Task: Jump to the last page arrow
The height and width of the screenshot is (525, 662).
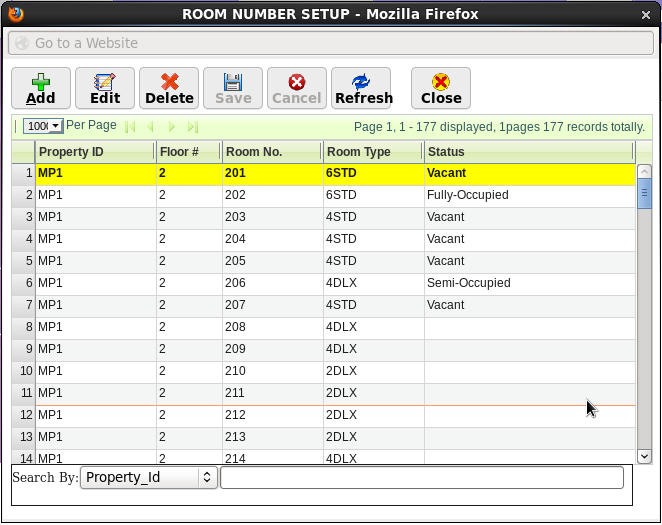Action: [x=193, y=127]
